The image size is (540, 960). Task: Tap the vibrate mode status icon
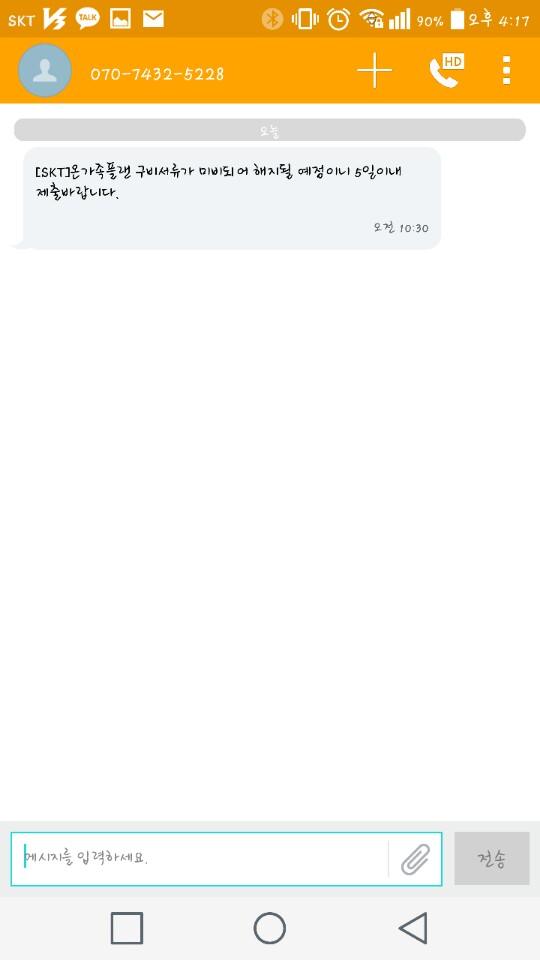pos(305,20)
